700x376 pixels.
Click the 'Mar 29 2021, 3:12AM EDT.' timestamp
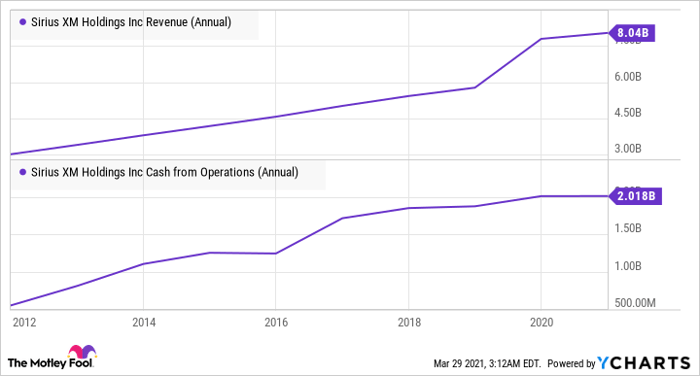coord(487,363)
